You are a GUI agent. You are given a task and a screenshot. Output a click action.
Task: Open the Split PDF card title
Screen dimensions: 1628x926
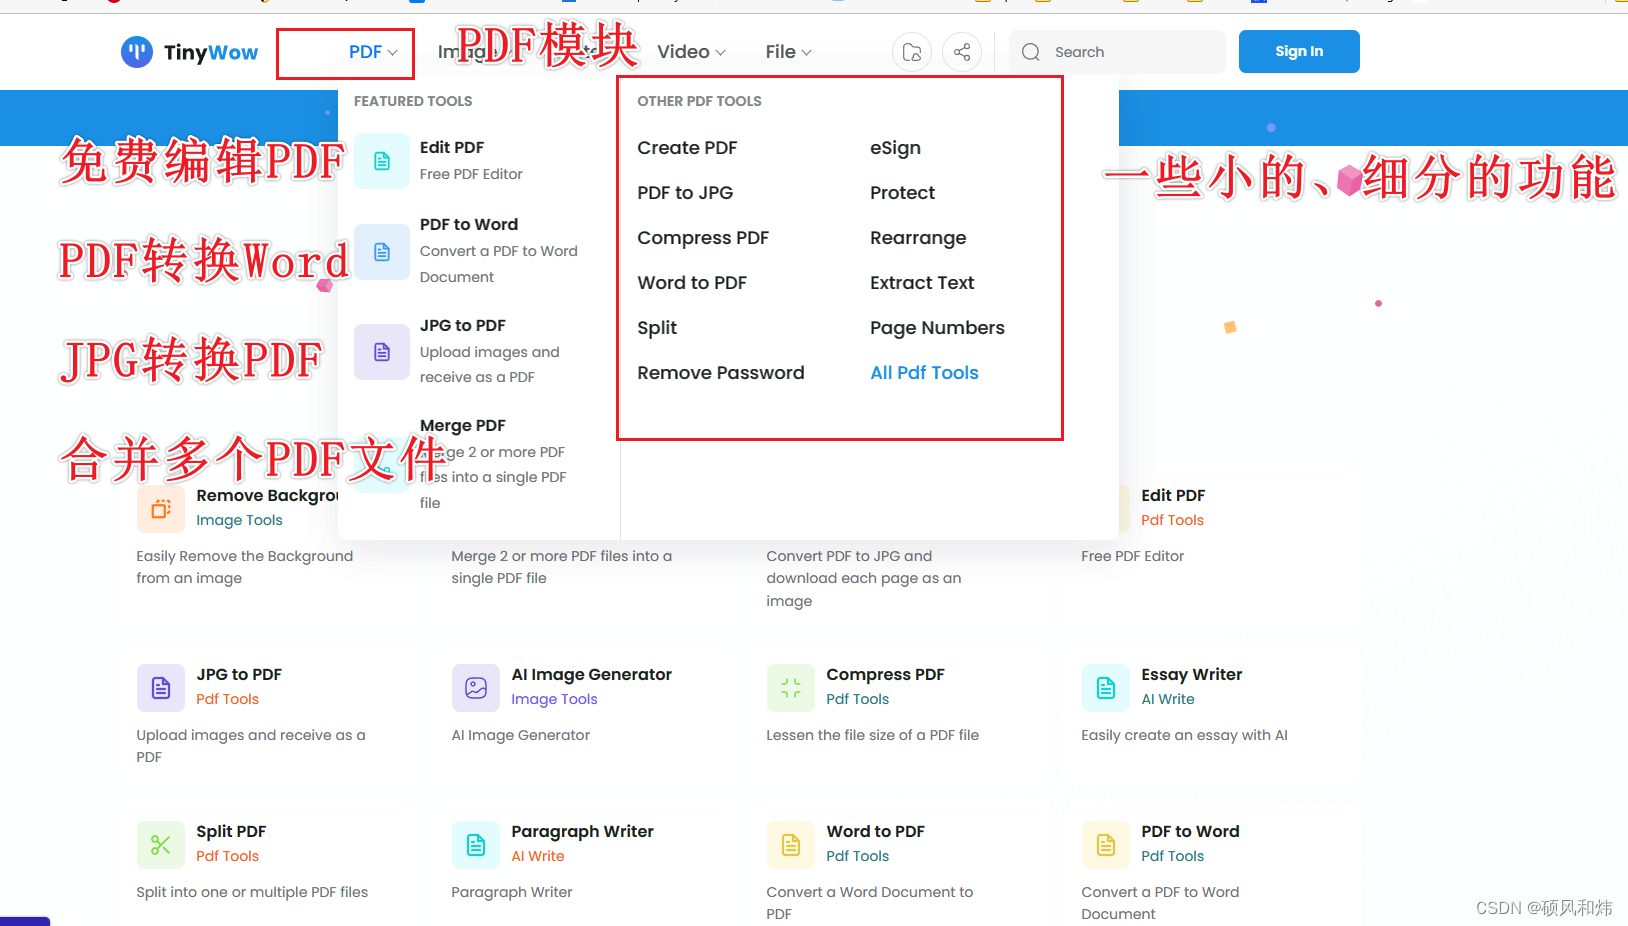231,832
